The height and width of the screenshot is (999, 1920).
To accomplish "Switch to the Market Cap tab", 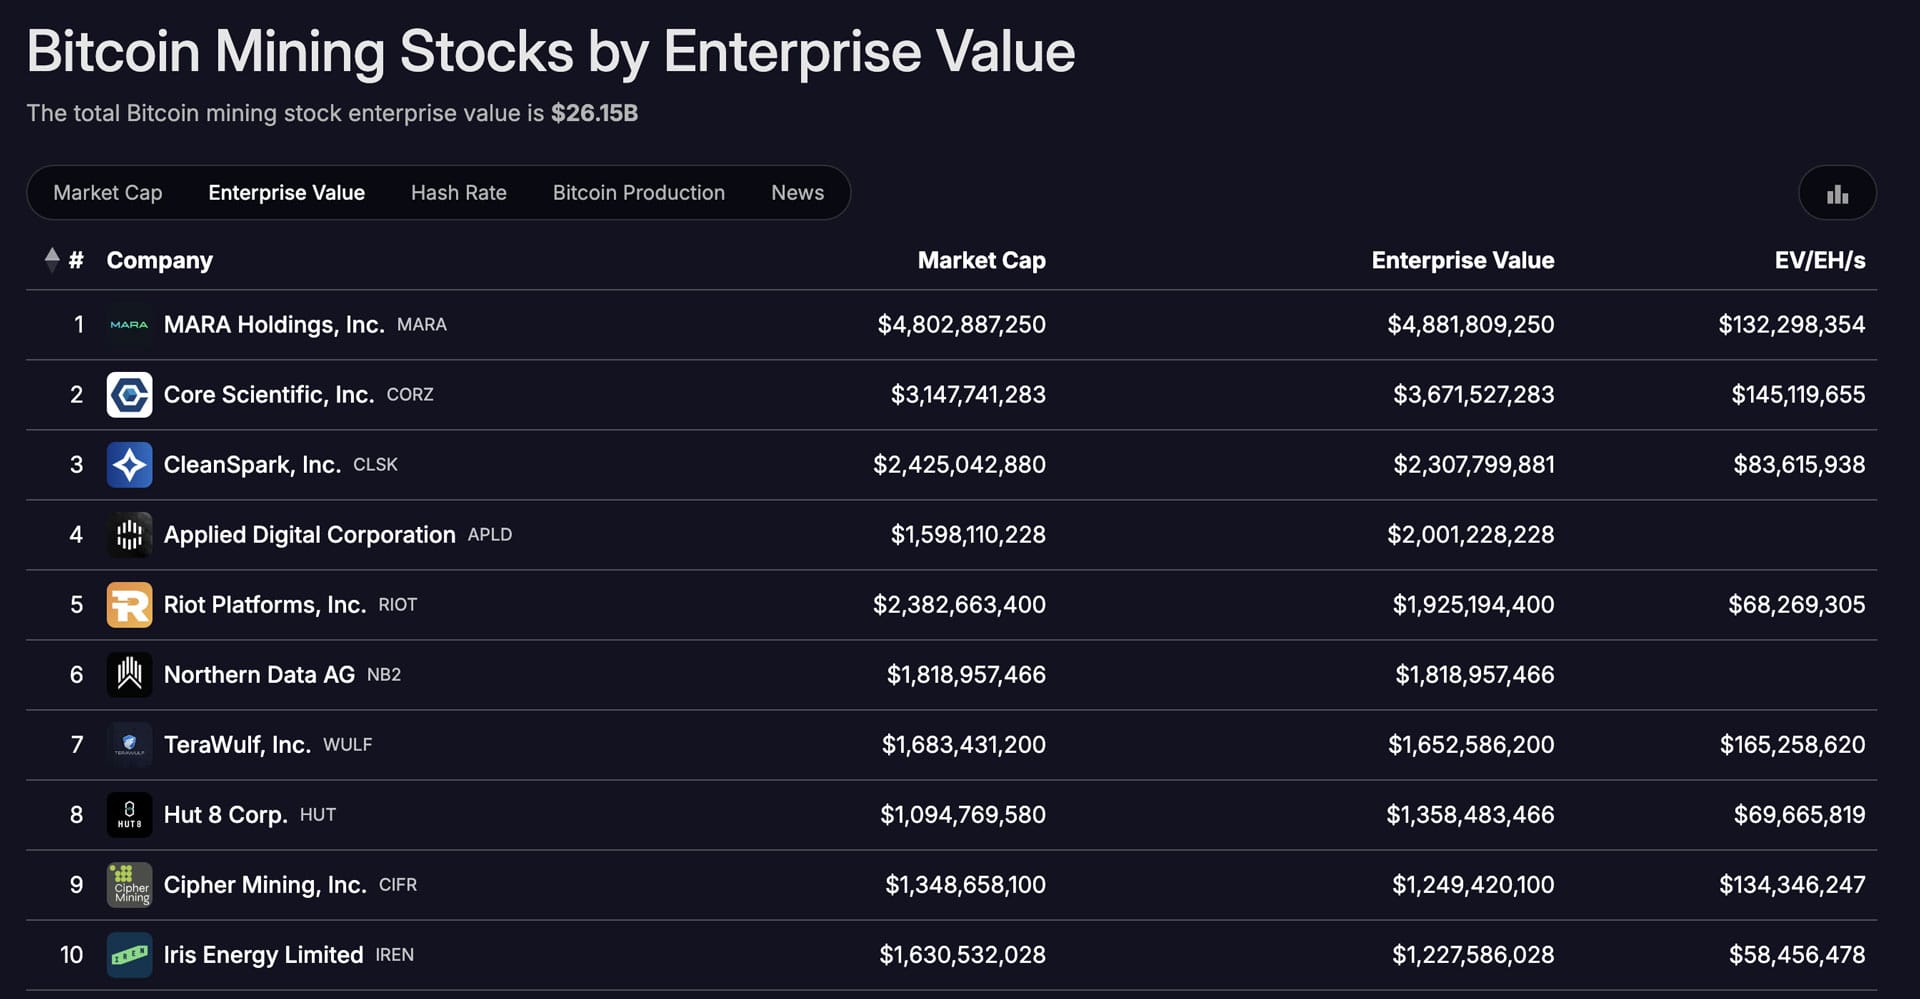I will pos(108,192).
